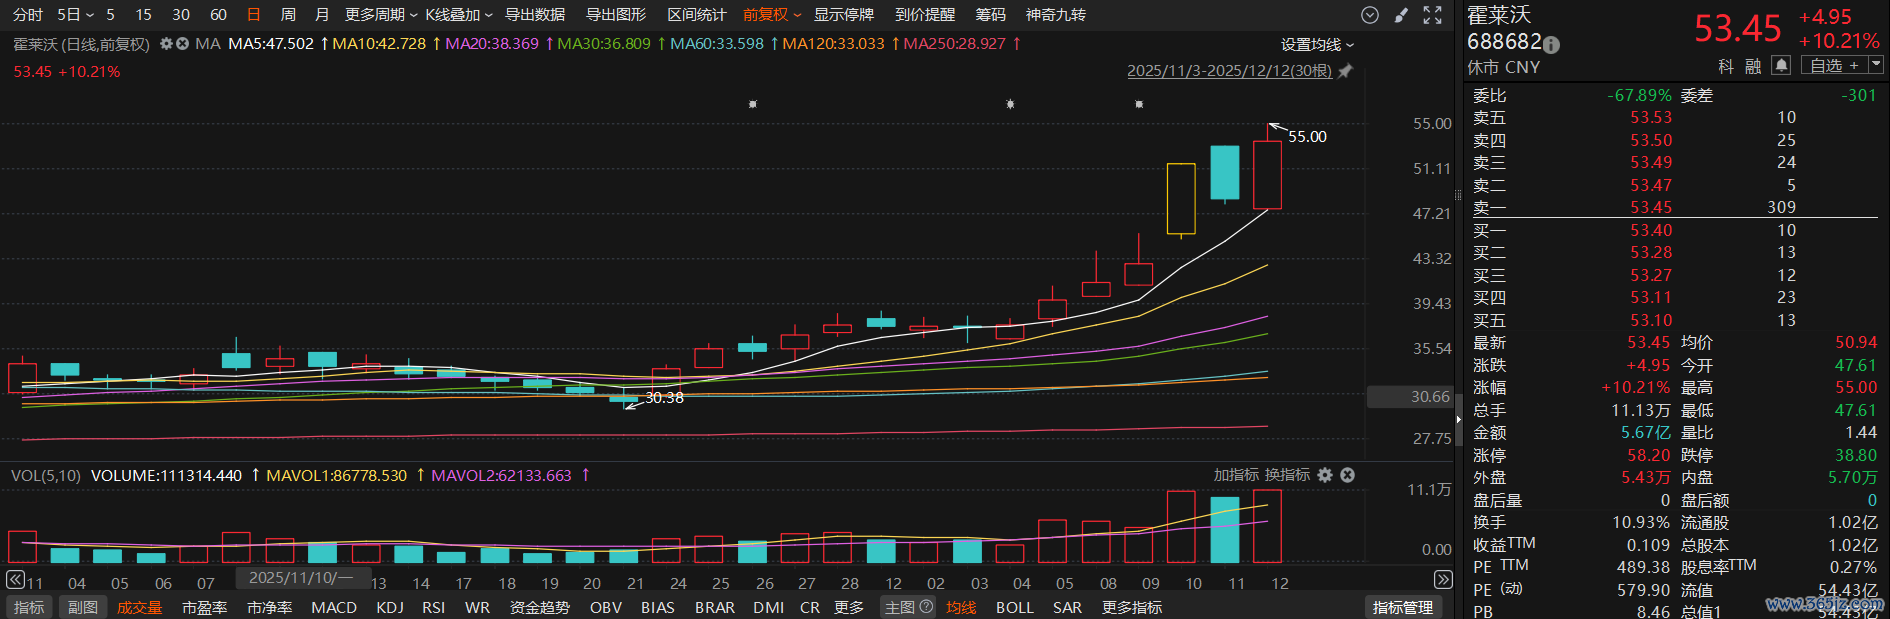Show stock info for code 688682

click(x=1551, y=45)
